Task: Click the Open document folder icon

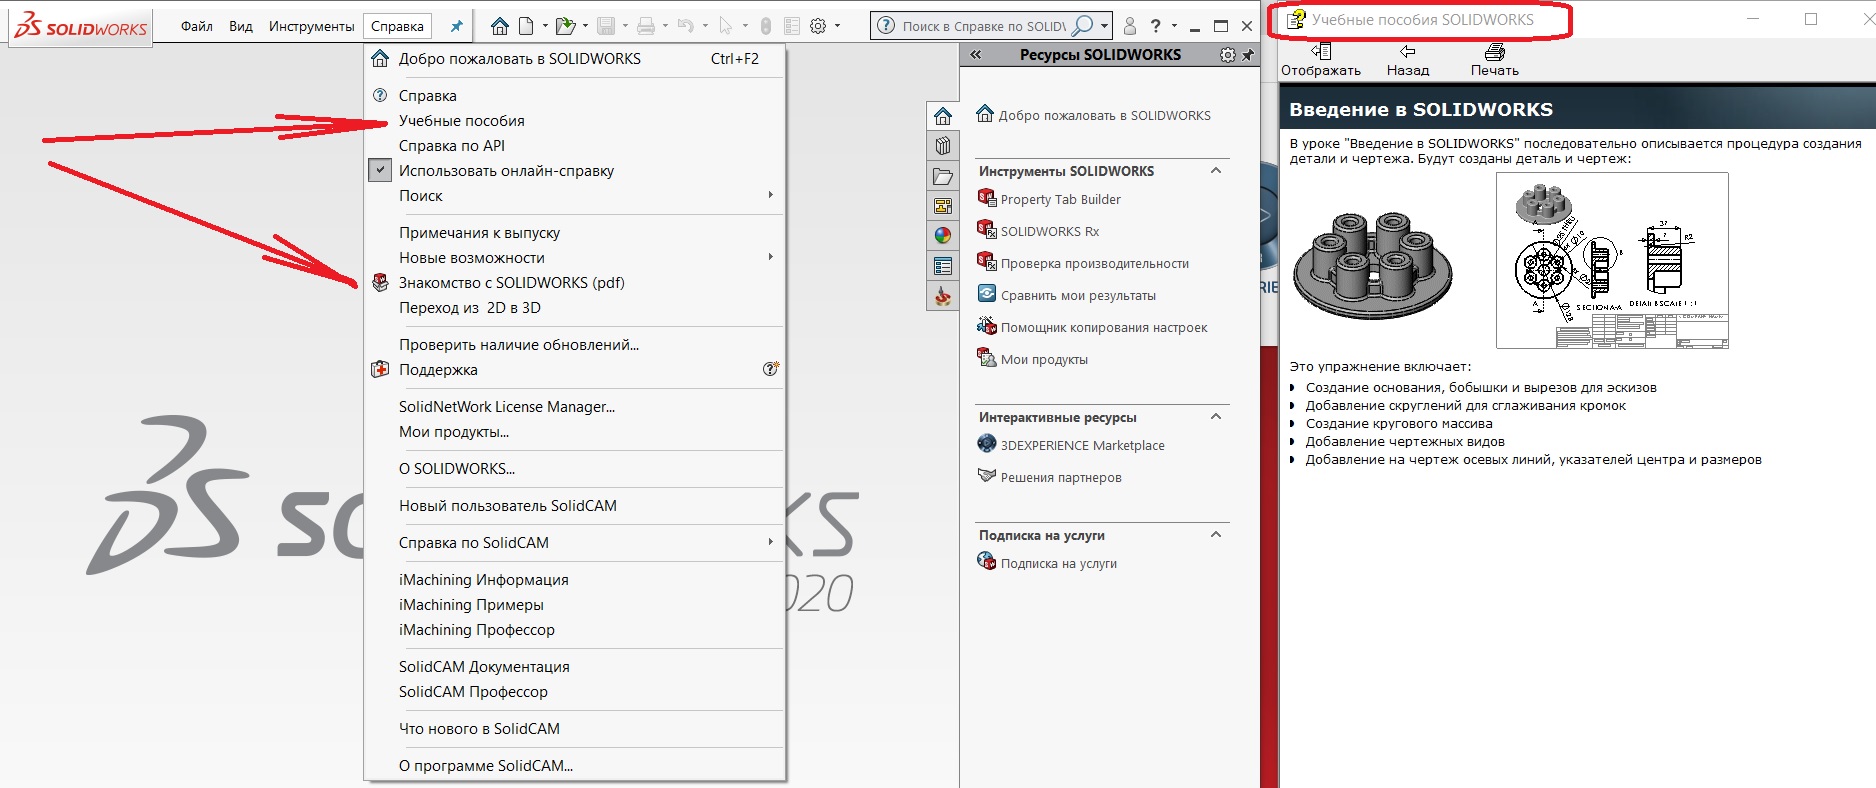Action: coord(565,26)
